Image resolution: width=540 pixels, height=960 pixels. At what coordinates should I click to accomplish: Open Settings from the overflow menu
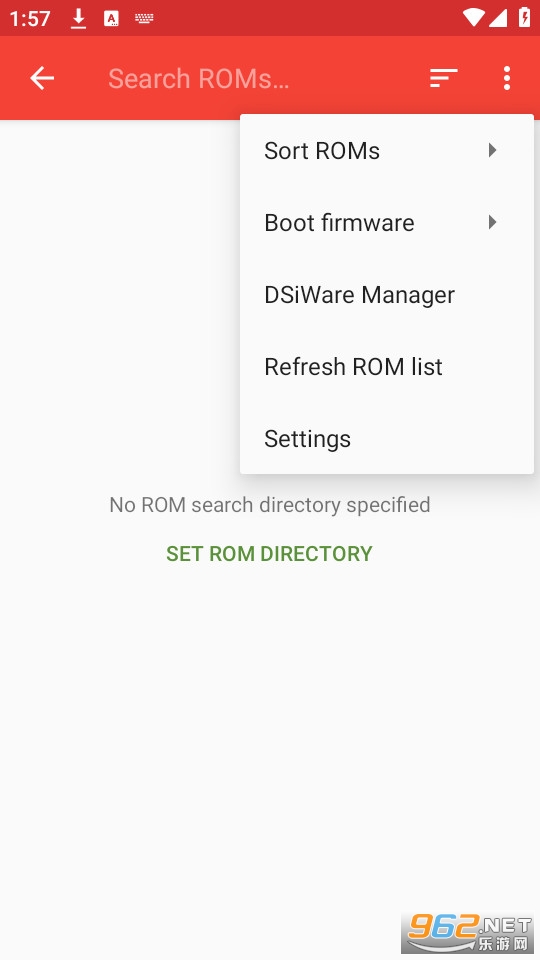(387, 439)
